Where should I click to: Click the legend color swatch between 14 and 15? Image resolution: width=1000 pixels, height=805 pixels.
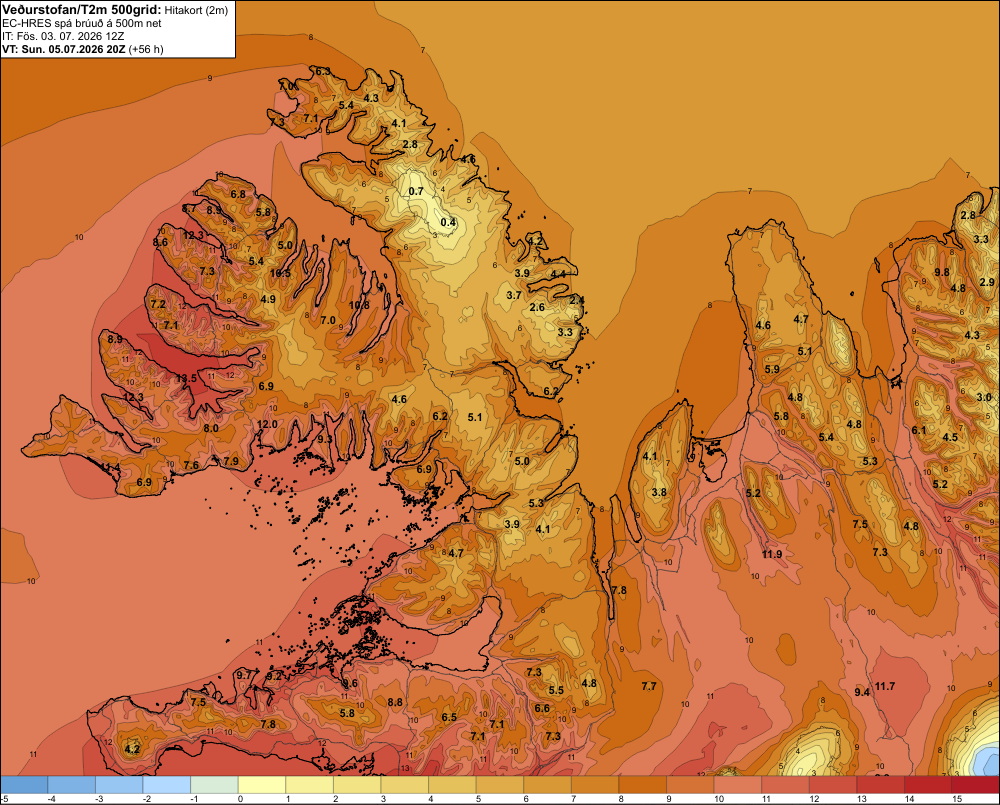[928, 785]
